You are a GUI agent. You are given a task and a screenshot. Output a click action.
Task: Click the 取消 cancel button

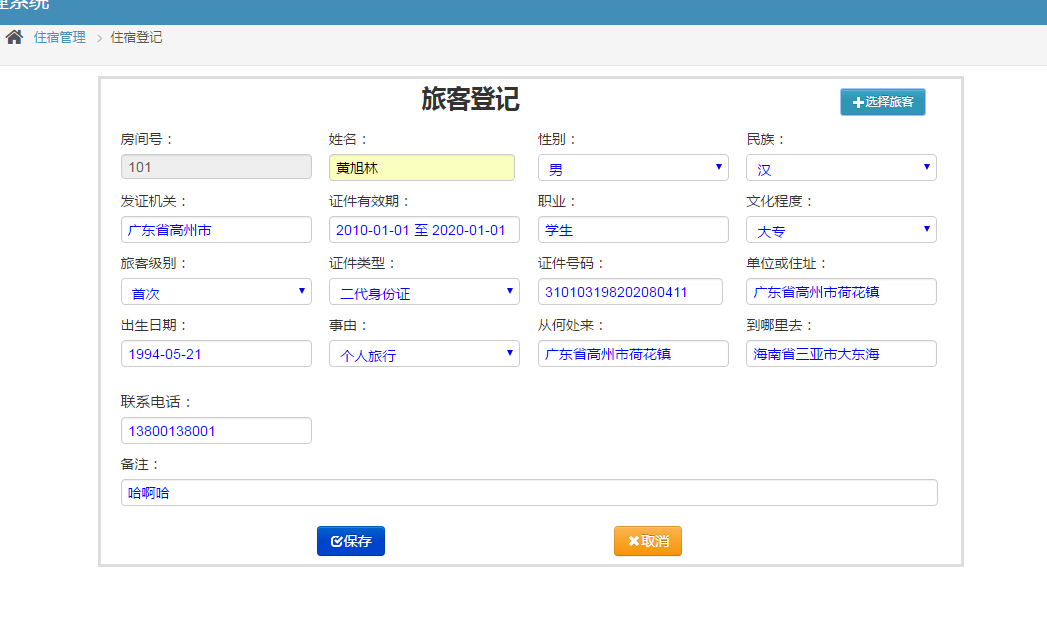(x=648, y=541)
